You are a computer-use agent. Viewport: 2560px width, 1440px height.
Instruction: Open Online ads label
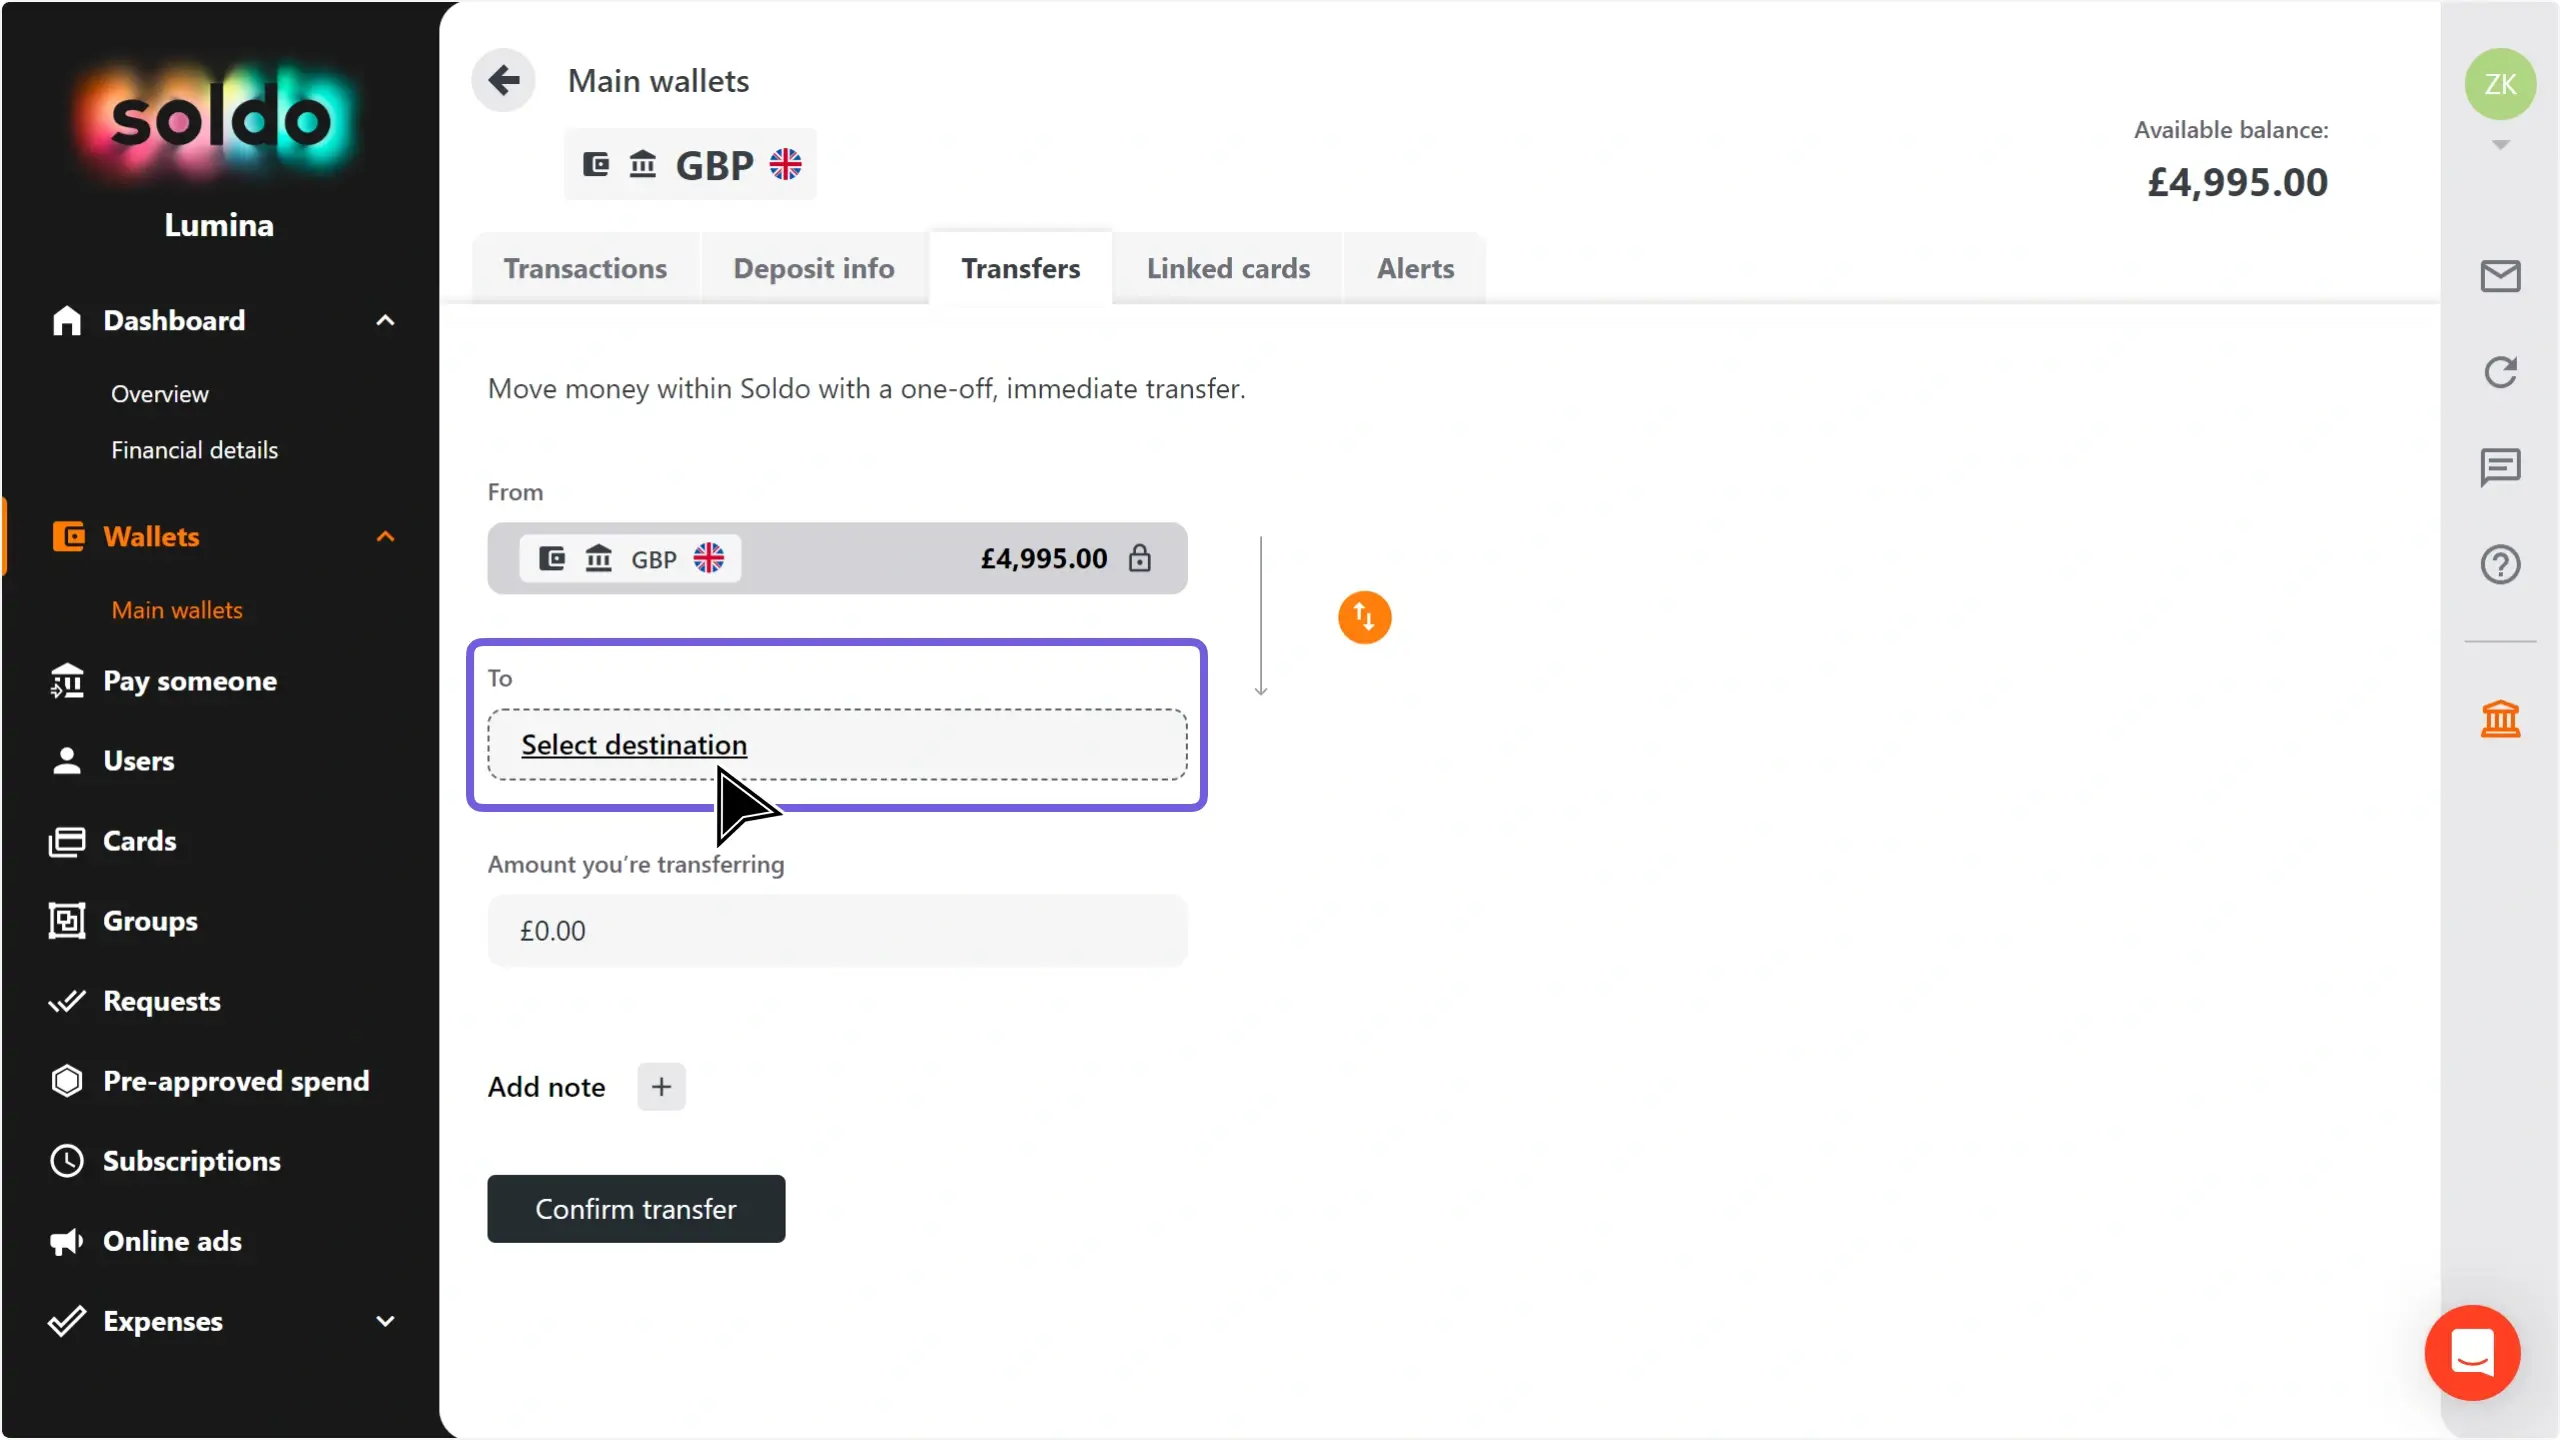coord(172,1241)
